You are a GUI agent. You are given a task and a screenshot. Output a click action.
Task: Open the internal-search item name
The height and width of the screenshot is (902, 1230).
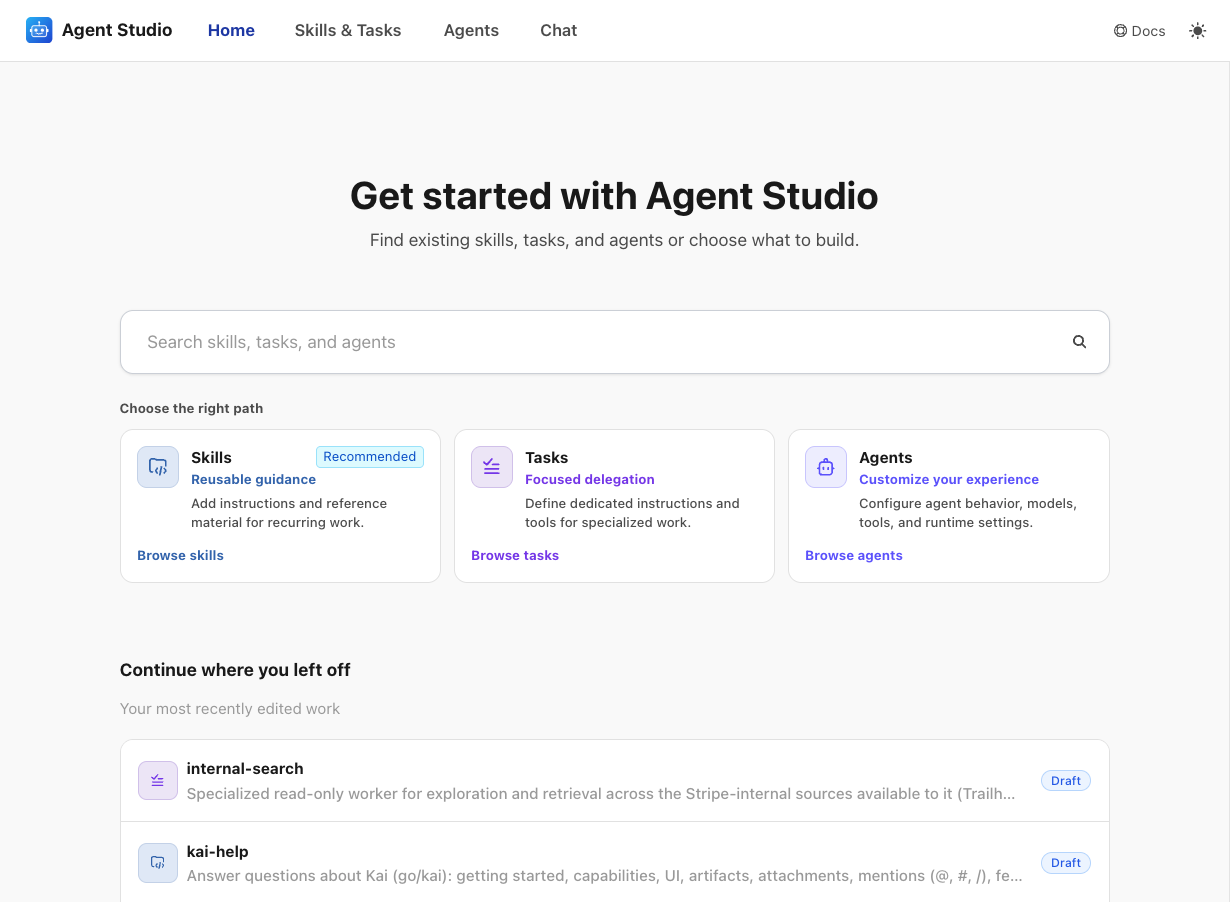tap(245, 768)
